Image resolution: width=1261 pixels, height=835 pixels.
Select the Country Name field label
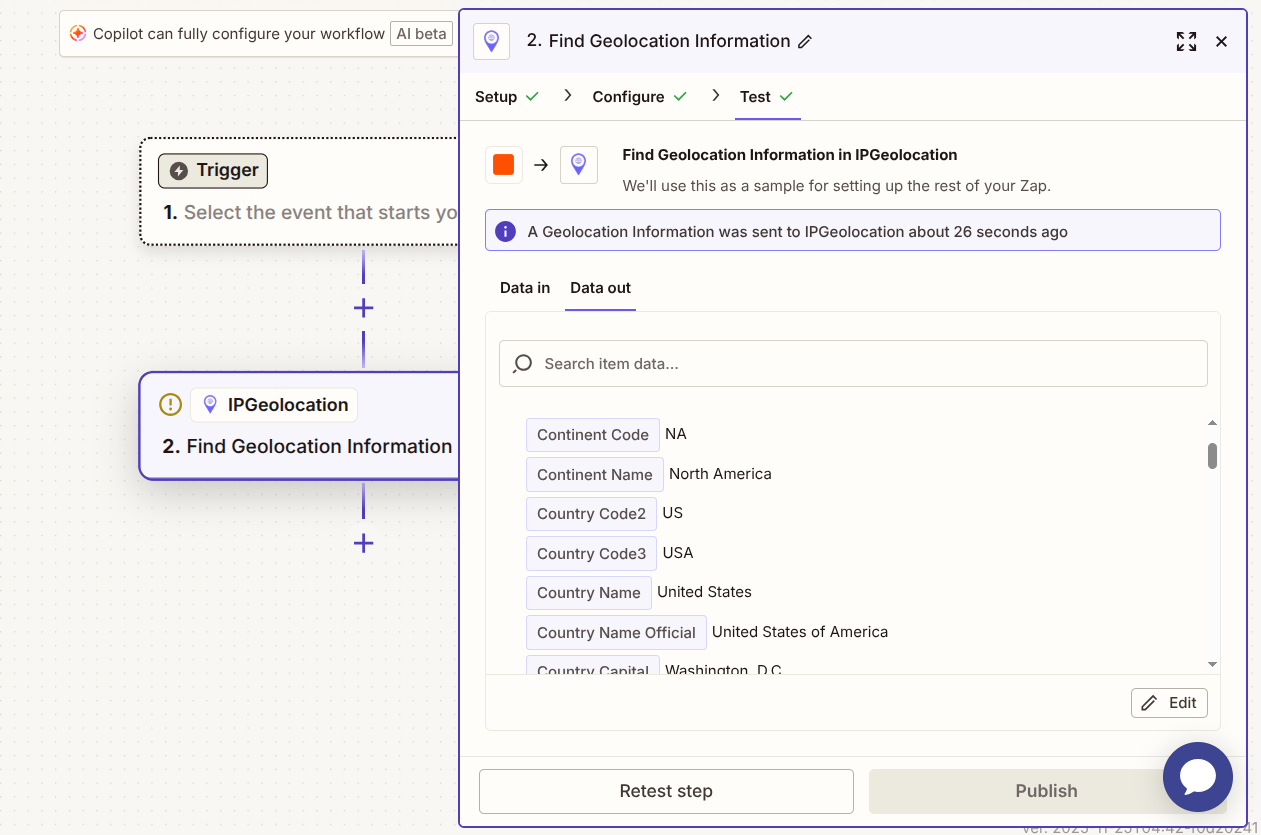[x=589, y=593]
